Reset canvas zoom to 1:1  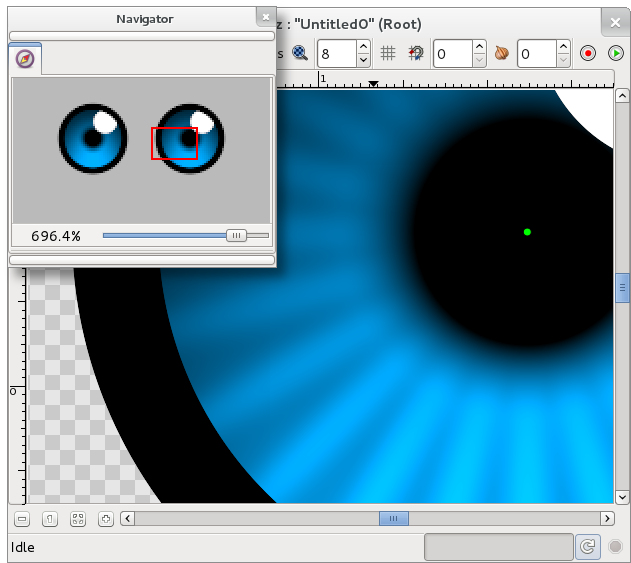(50, 519)
